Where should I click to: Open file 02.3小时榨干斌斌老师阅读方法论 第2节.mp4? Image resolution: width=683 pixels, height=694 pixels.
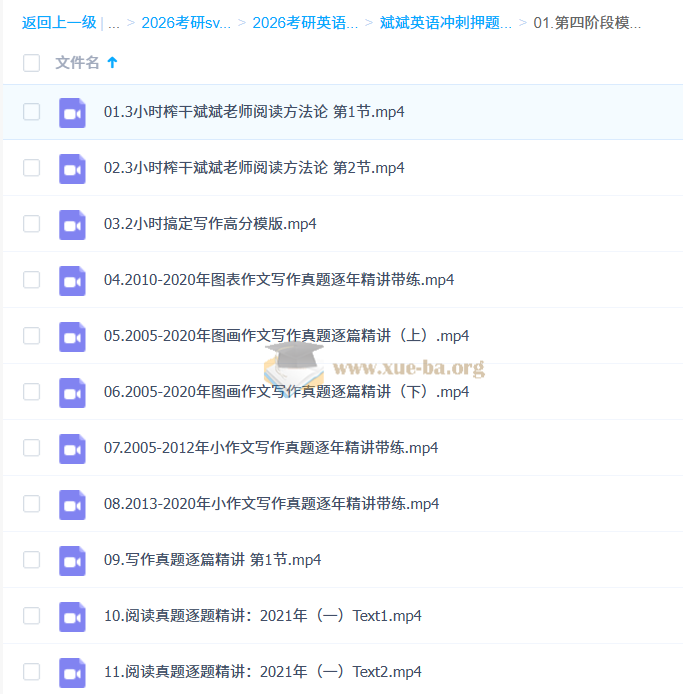[x=254, y=168]
